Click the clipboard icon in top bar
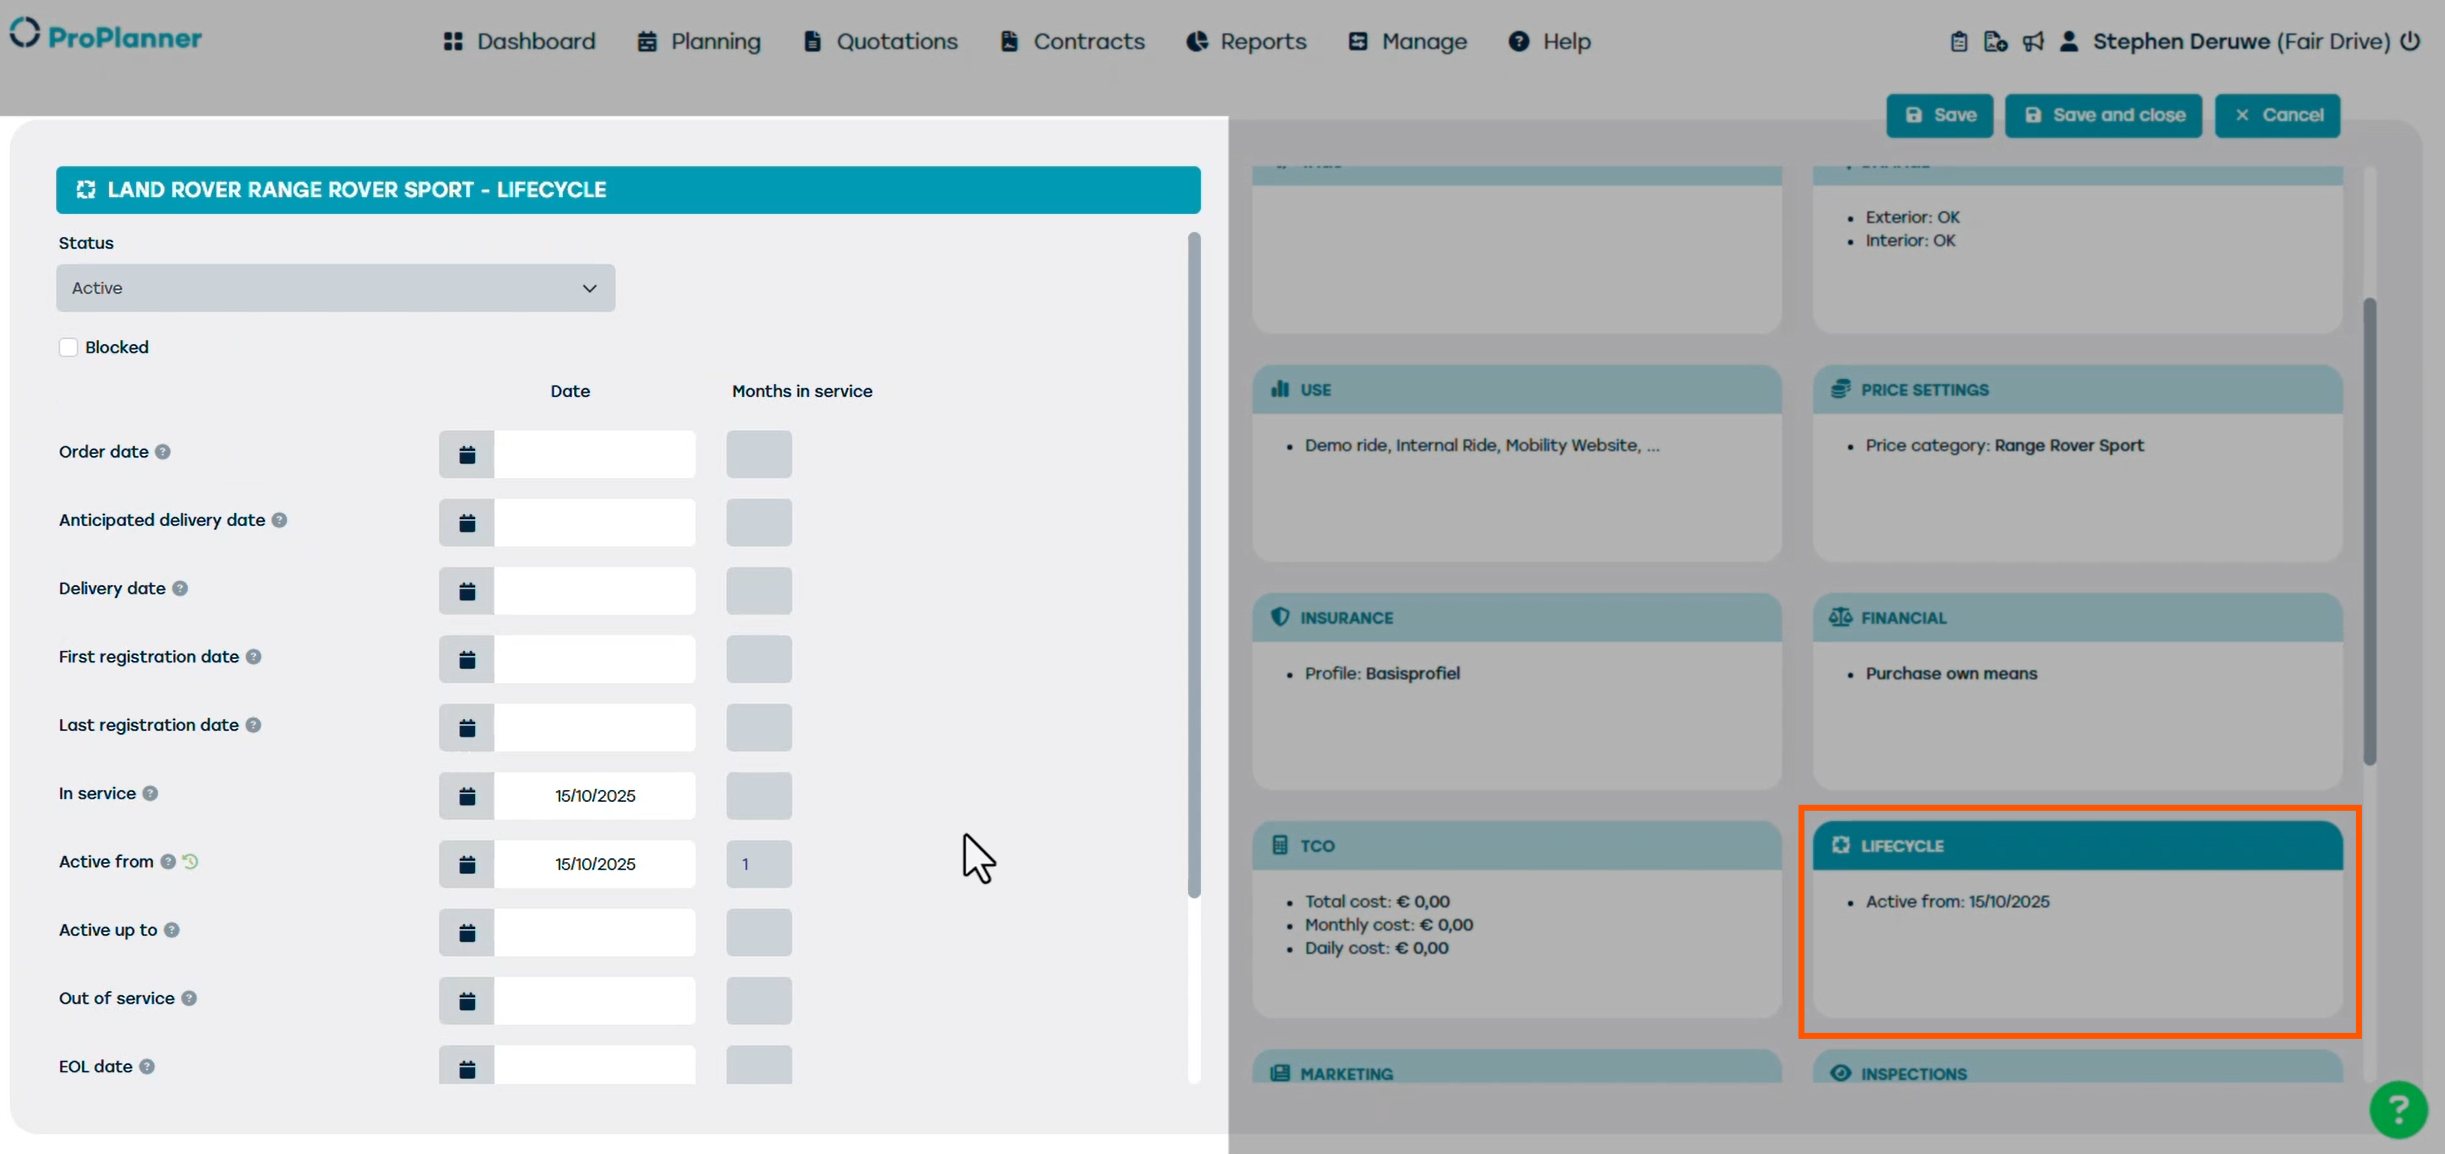This screenshot has height=1154, width=2445. click(x=1958, y=42)
